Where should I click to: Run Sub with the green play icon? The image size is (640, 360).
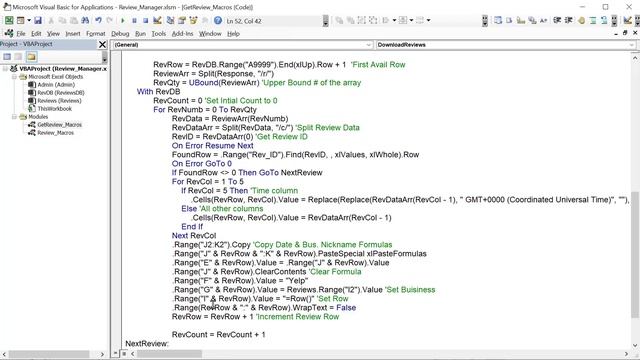coord(122,20)
